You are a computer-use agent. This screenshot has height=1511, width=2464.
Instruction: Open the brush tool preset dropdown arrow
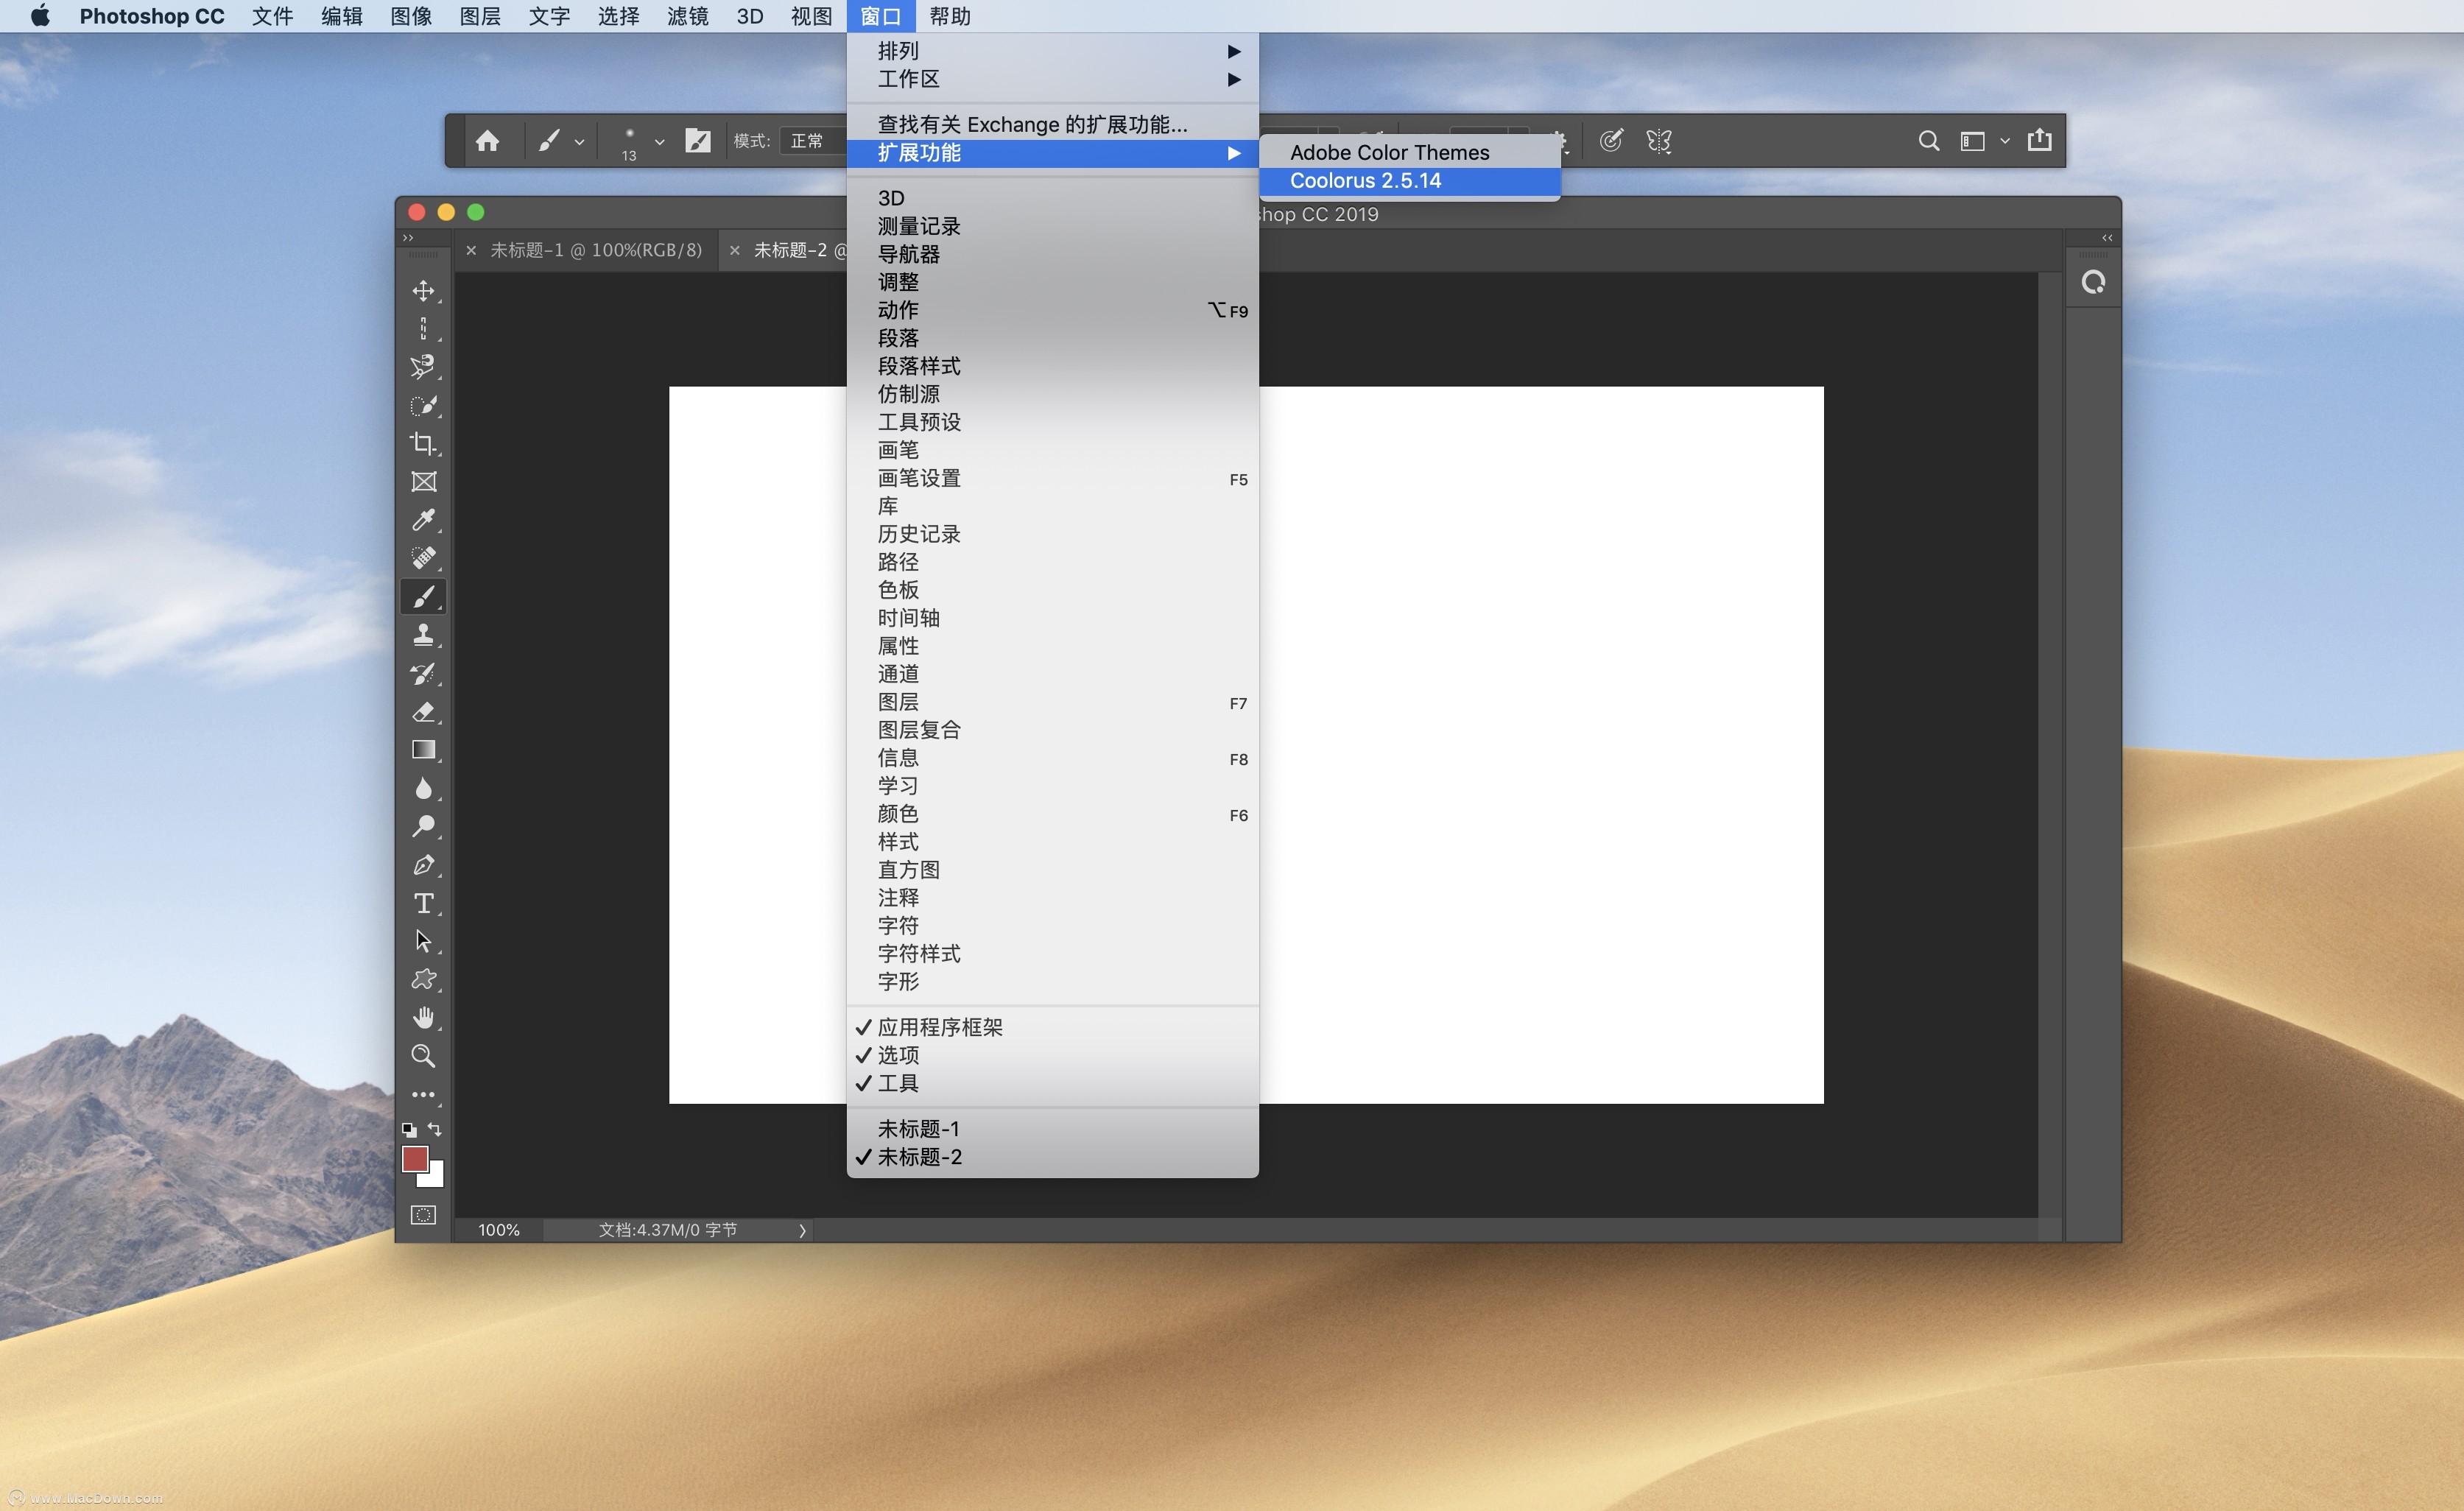tap(579, 142)
